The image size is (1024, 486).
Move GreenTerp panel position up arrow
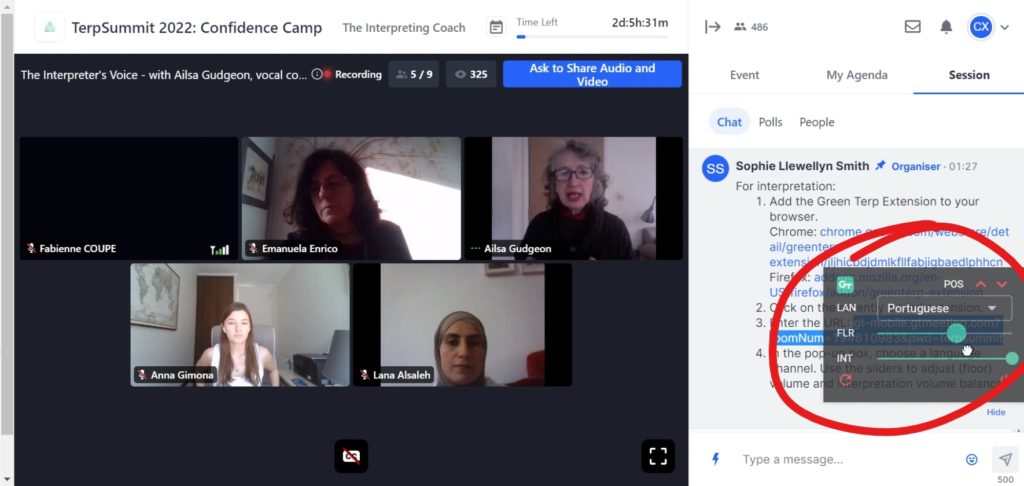coord(981,284)
